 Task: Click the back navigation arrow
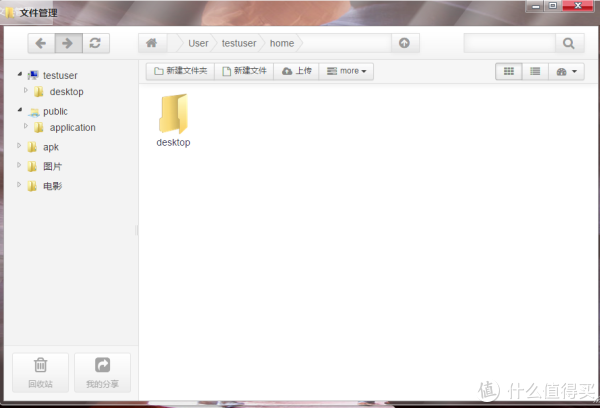41,43
